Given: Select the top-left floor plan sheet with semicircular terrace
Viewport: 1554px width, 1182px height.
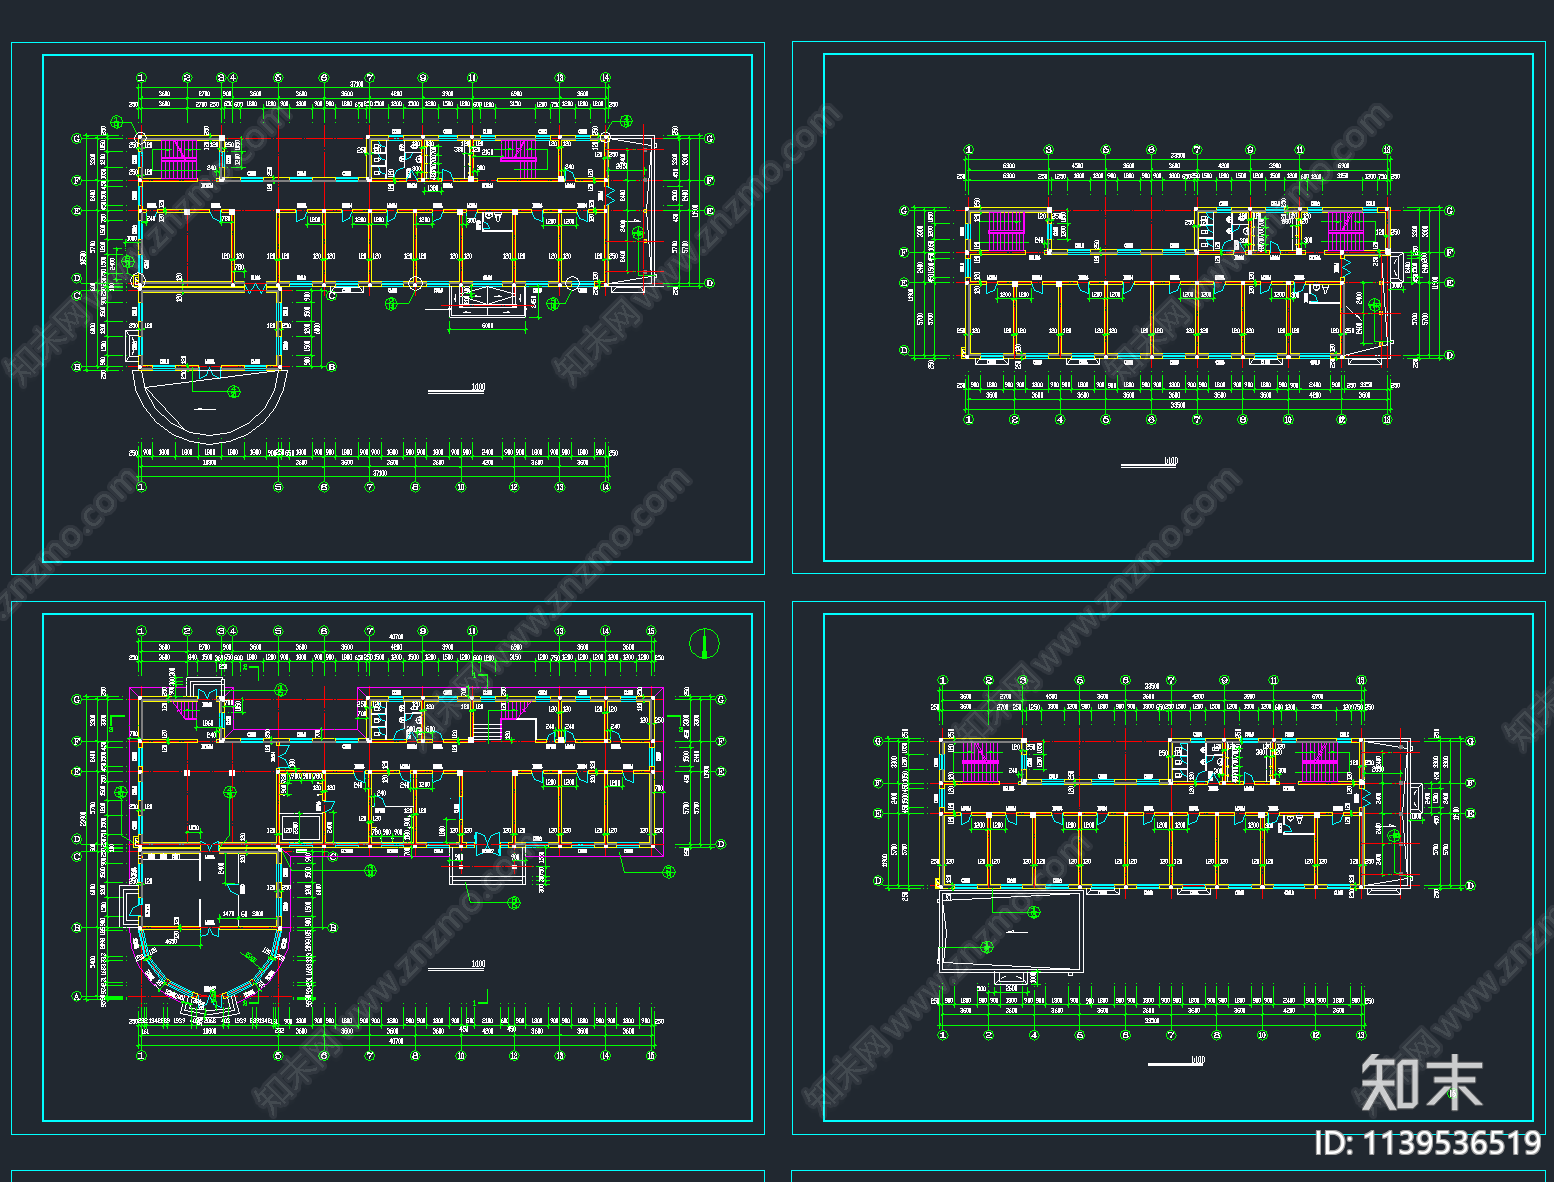Looking at the screenshot, I should point(388,308).
